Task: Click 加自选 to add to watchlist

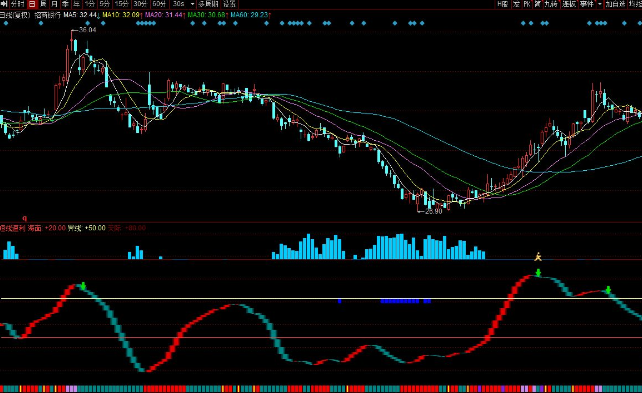Action: click(615, 4)
